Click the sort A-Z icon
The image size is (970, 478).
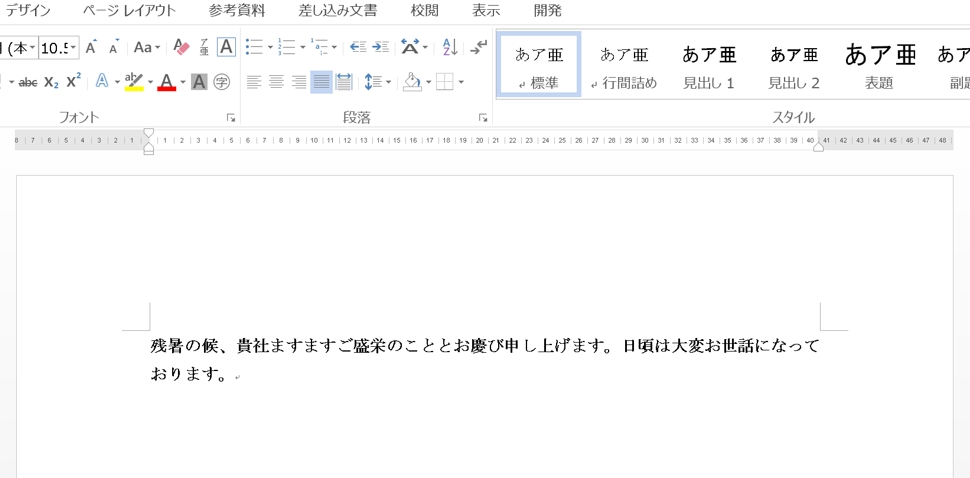coord(450,47)
